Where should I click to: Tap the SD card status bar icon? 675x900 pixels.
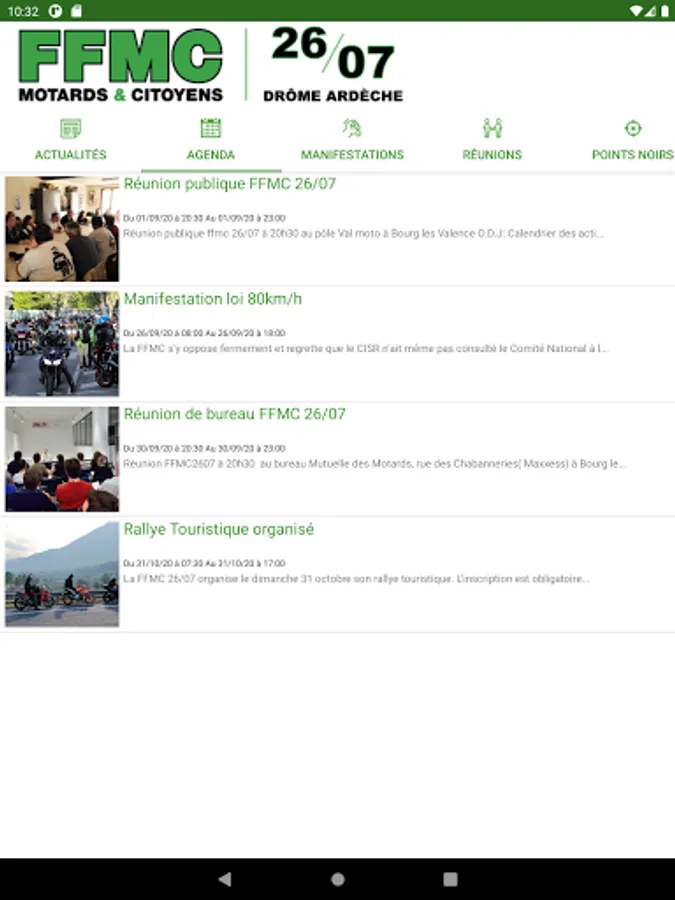click(x=76, y=11)
